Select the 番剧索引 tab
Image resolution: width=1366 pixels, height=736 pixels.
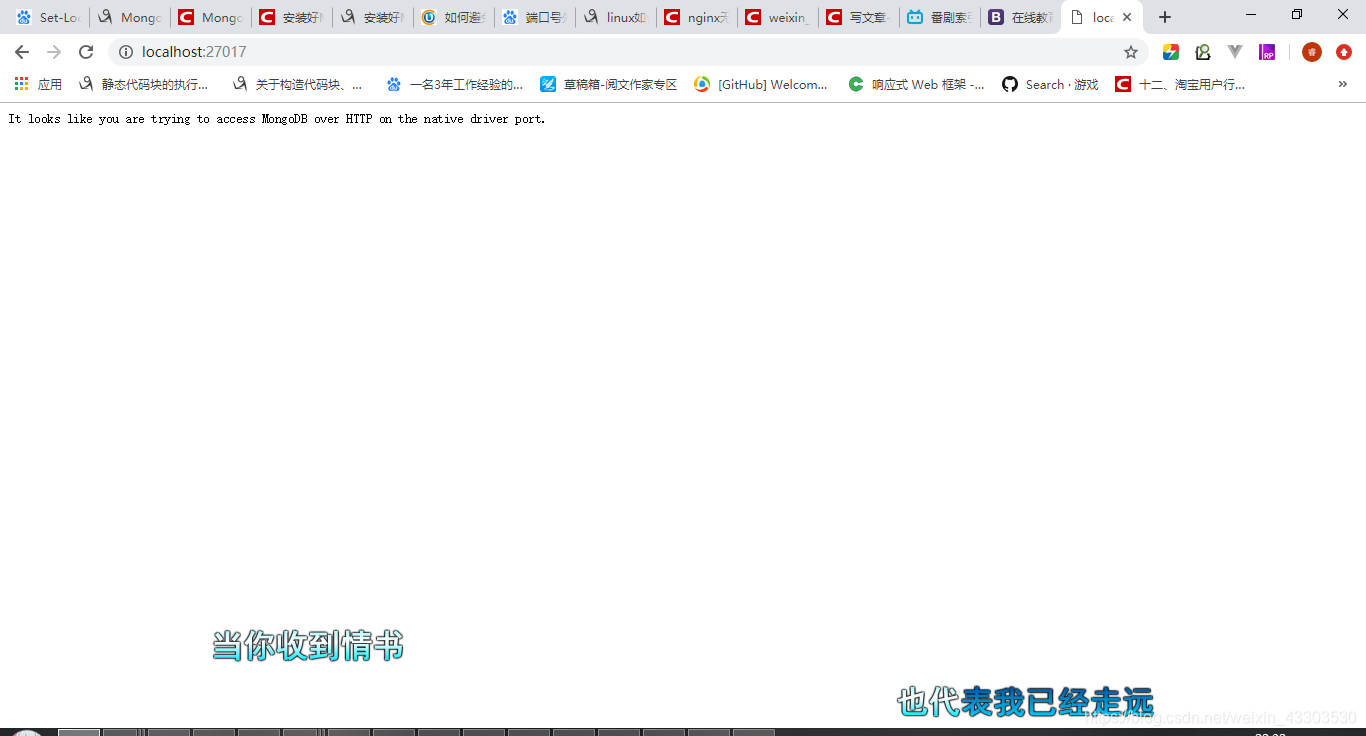point(939,17)
